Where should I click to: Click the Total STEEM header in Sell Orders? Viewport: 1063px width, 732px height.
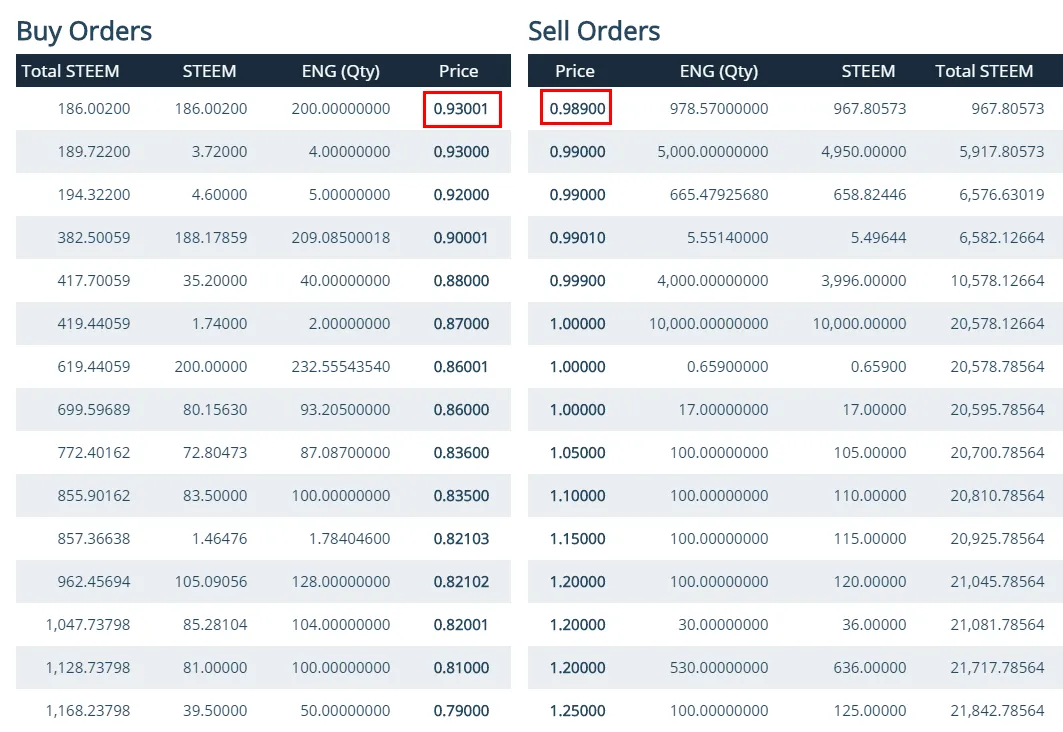[984, 71]
